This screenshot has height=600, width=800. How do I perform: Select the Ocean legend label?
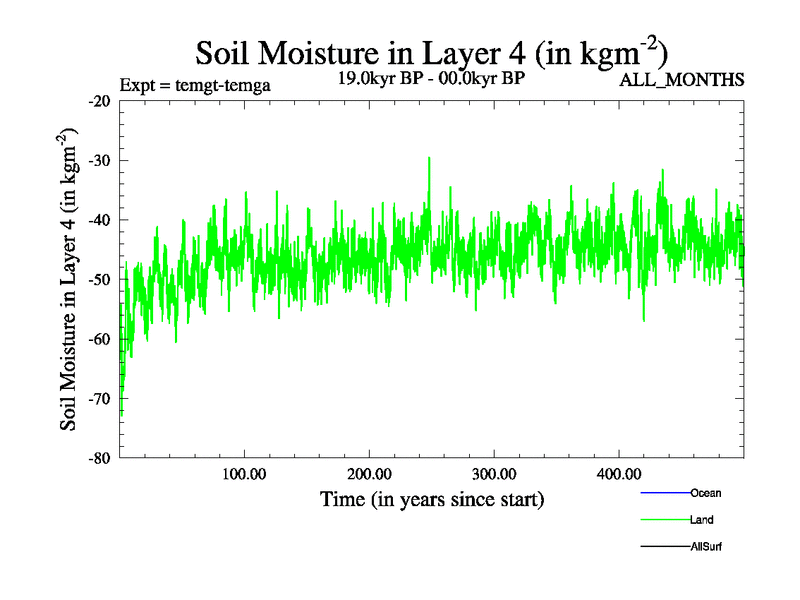(705, 493)
